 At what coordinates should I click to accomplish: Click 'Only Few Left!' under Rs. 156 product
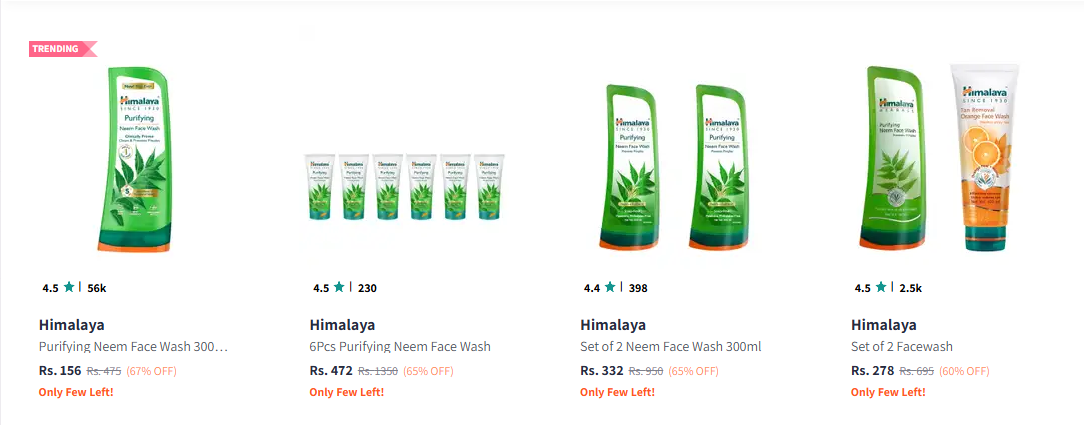pyautogui.click(x=76, y=393)
